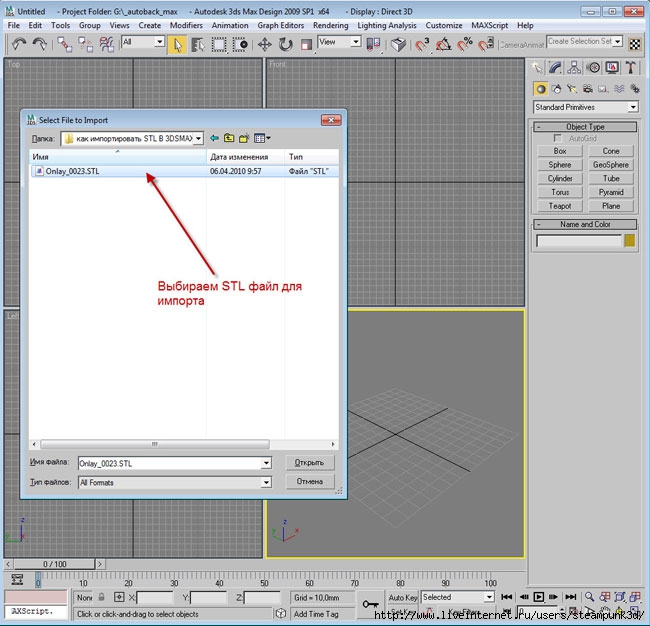Screen dimensions: 650x626
Task: Toggle Spinner Snap
Action: (486, 44)
